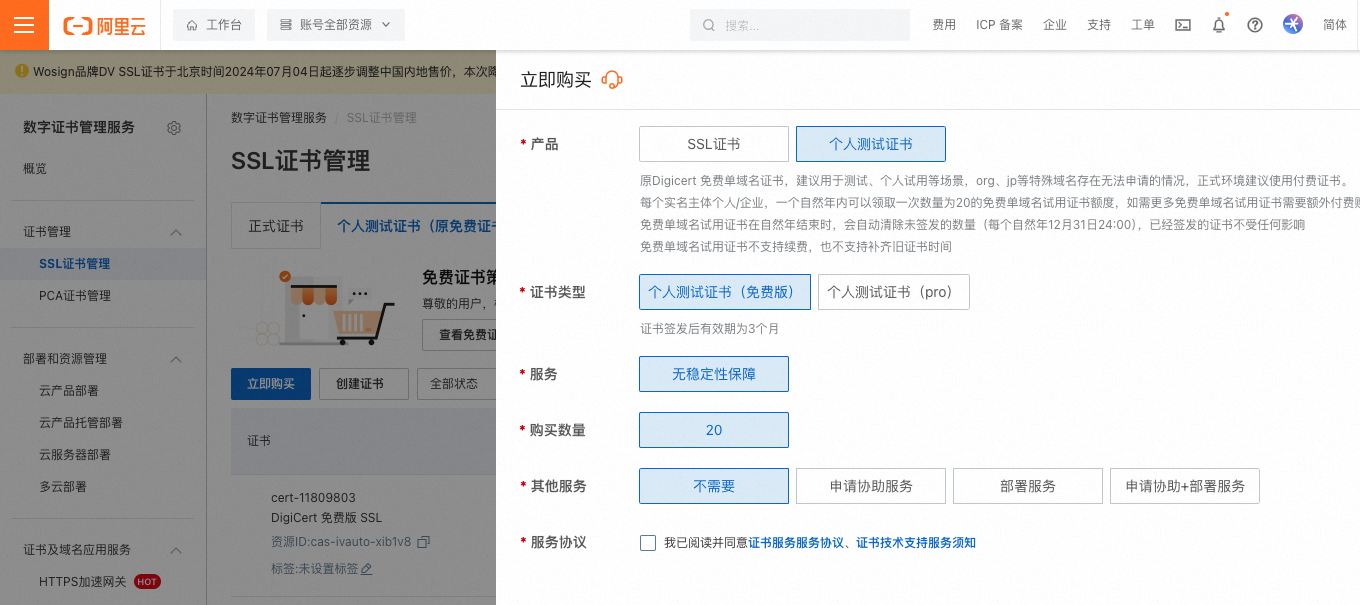The height and width of the screenshot is (605, 1360).
Task: Check the 服务协议 agreement checkbox
Action: (x=648, y=543)
